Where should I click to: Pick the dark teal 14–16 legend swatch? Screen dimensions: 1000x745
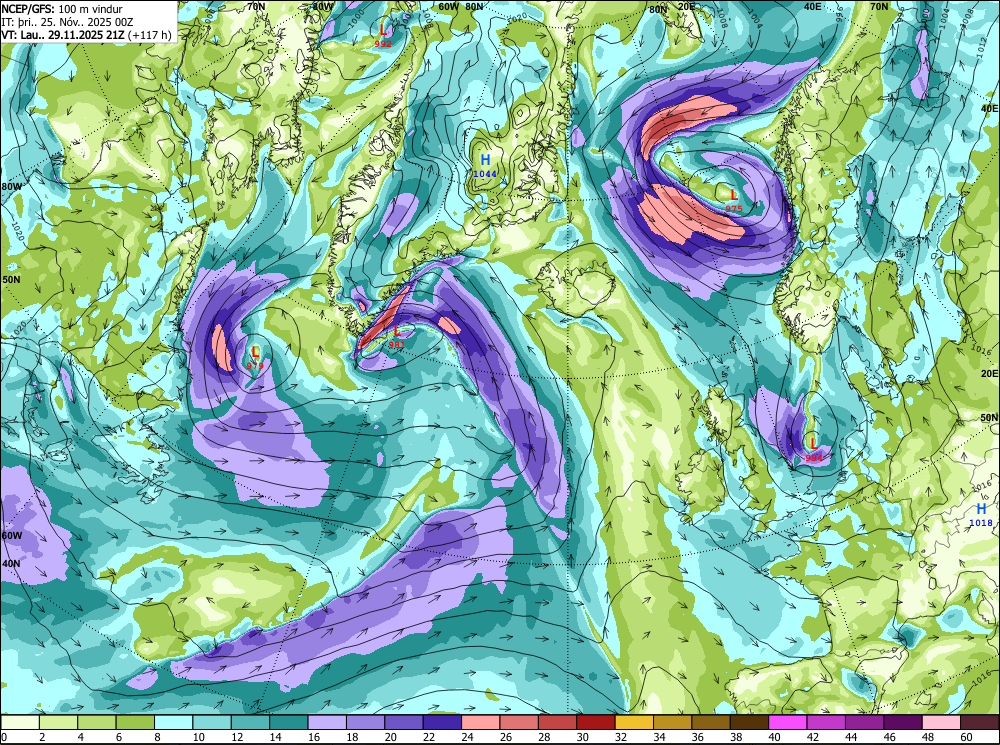pos(288,722)
